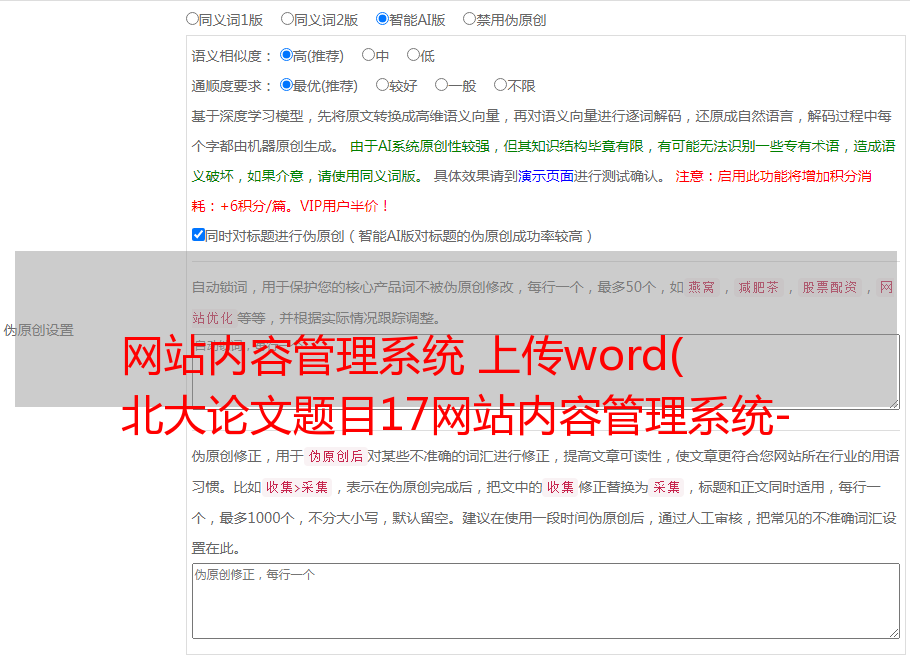
Task: Click the 伪原创修正 text area
Action: point(546,601)
